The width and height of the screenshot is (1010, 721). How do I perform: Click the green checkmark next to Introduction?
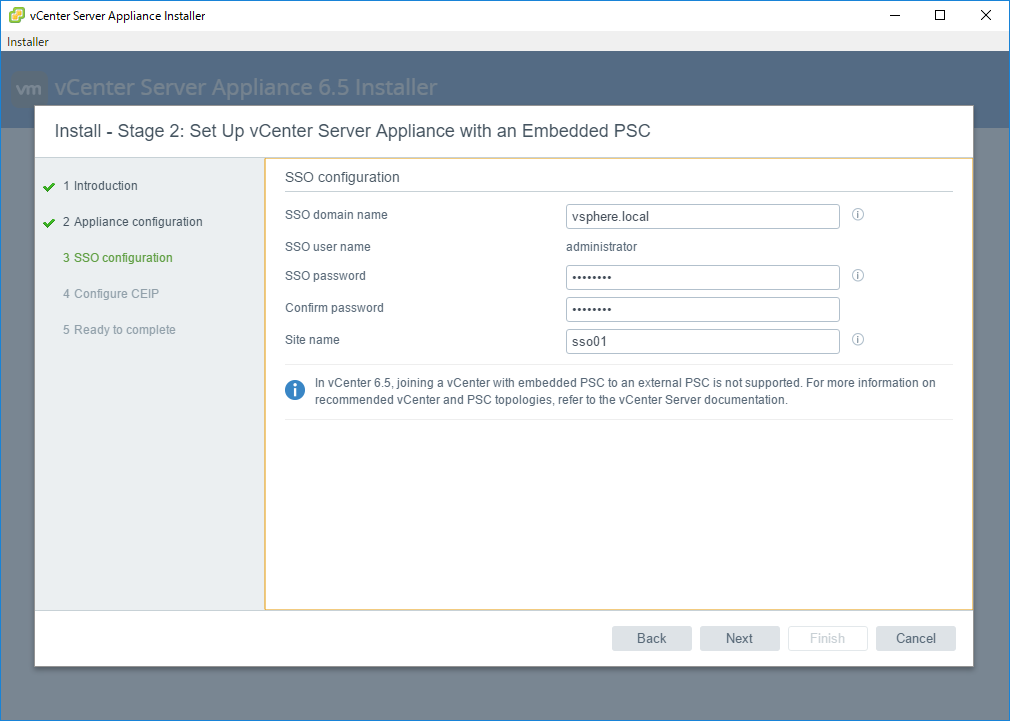[49, 187]
